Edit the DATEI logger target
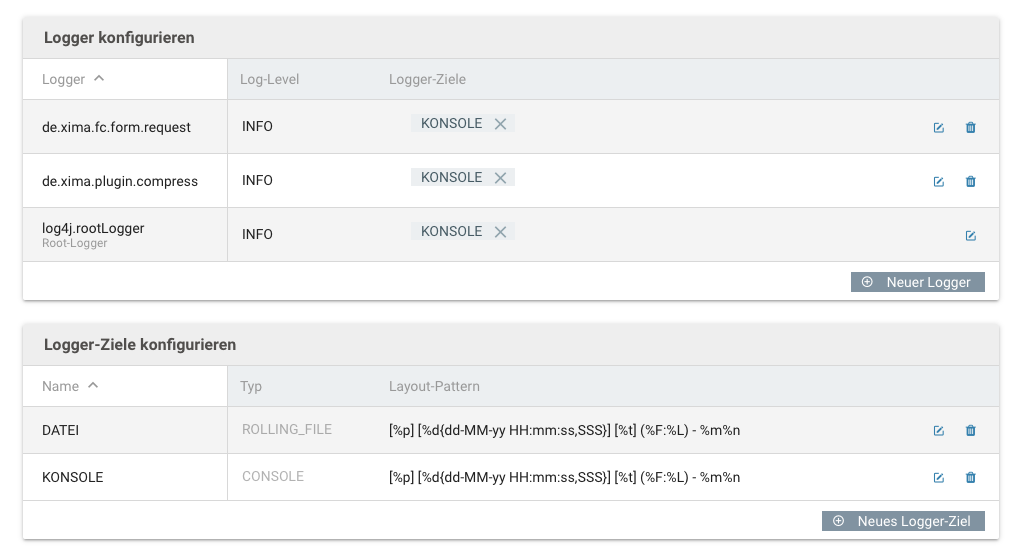This screenshot has width=1017, height=557. click(x=939, y=431)
